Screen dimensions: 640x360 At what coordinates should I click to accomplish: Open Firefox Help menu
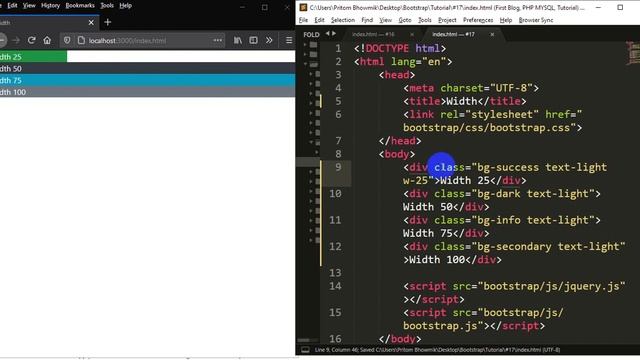pyautogui.click(x=125, y=6)
